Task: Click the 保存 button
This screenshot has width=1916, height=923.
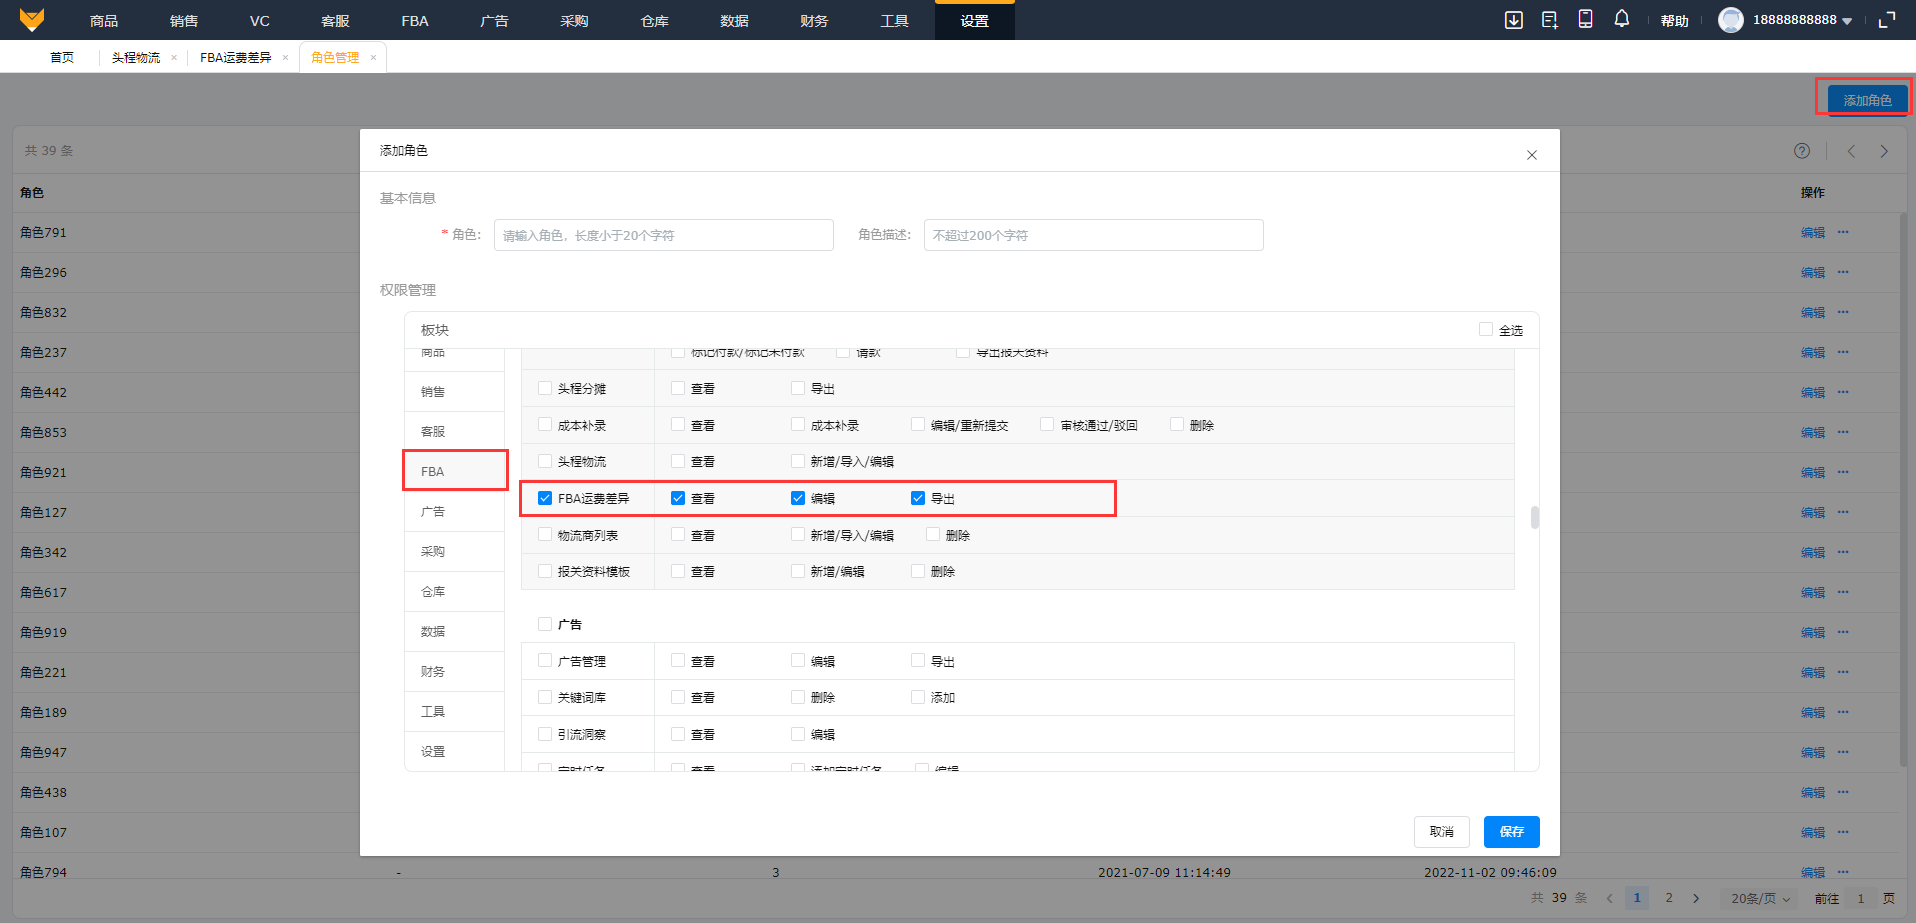Action: coord(1511,832)
